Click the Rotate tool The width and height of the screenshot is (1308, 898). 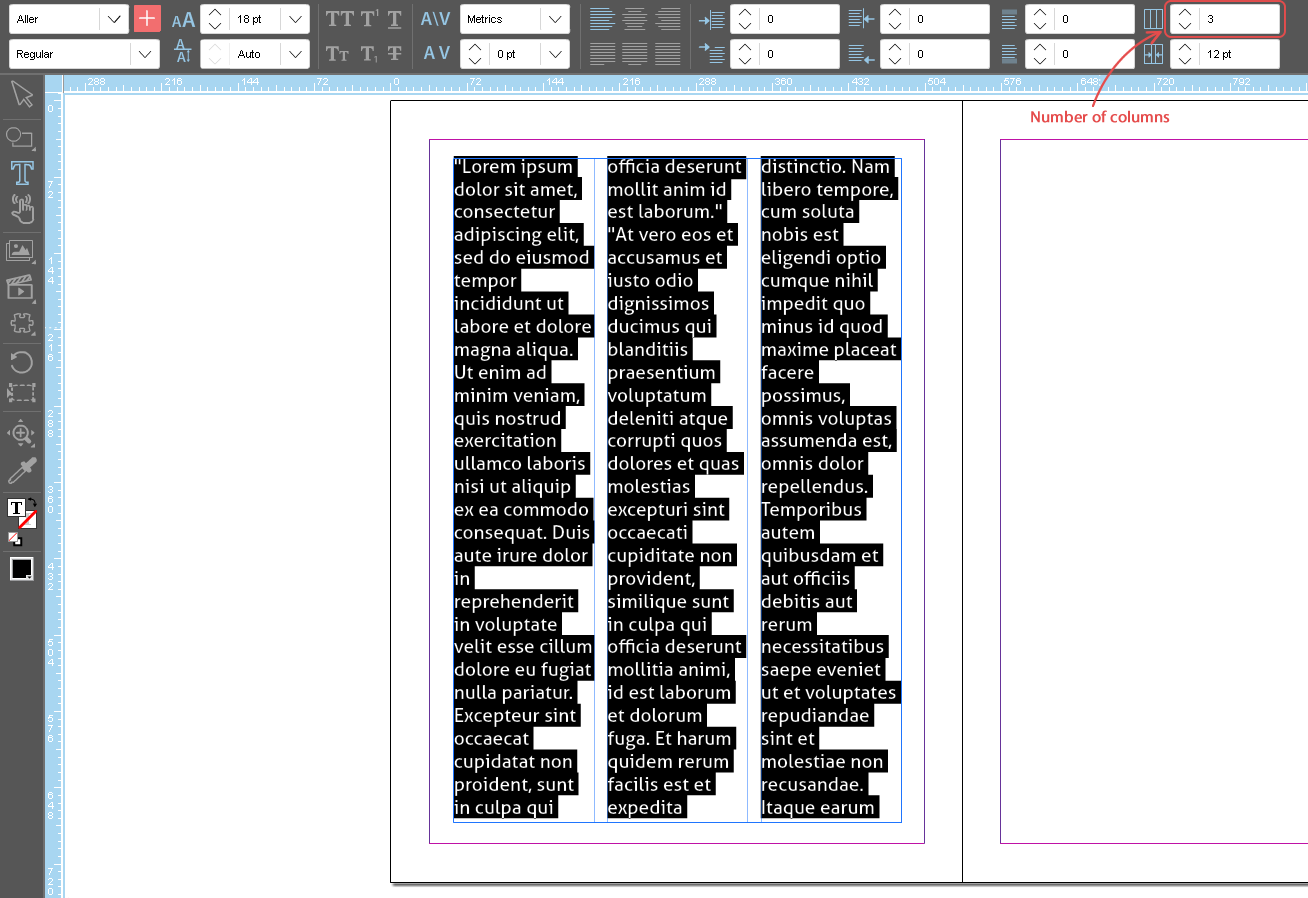21,361
